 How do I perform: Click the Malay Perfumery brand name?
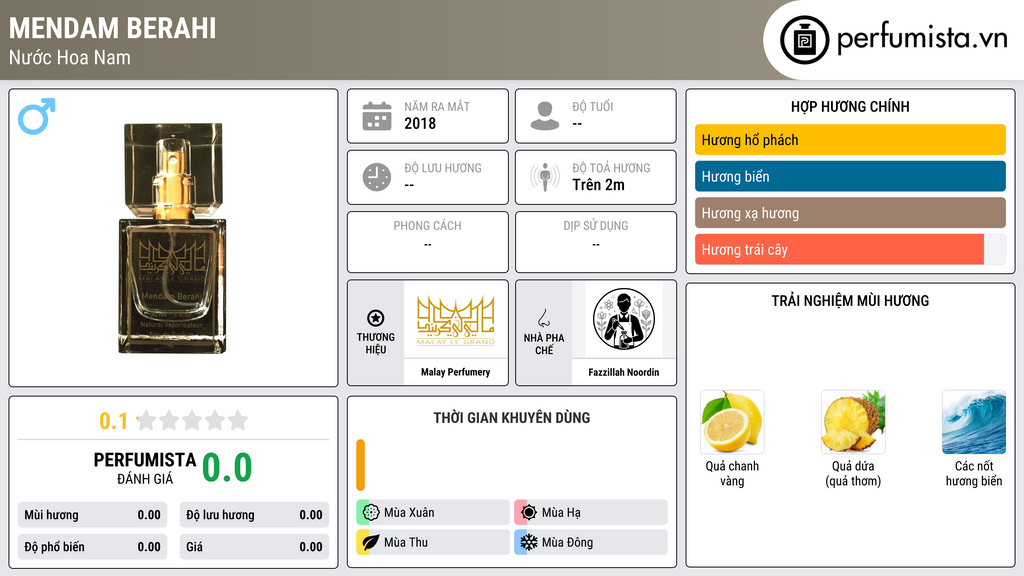coord(455,372)
